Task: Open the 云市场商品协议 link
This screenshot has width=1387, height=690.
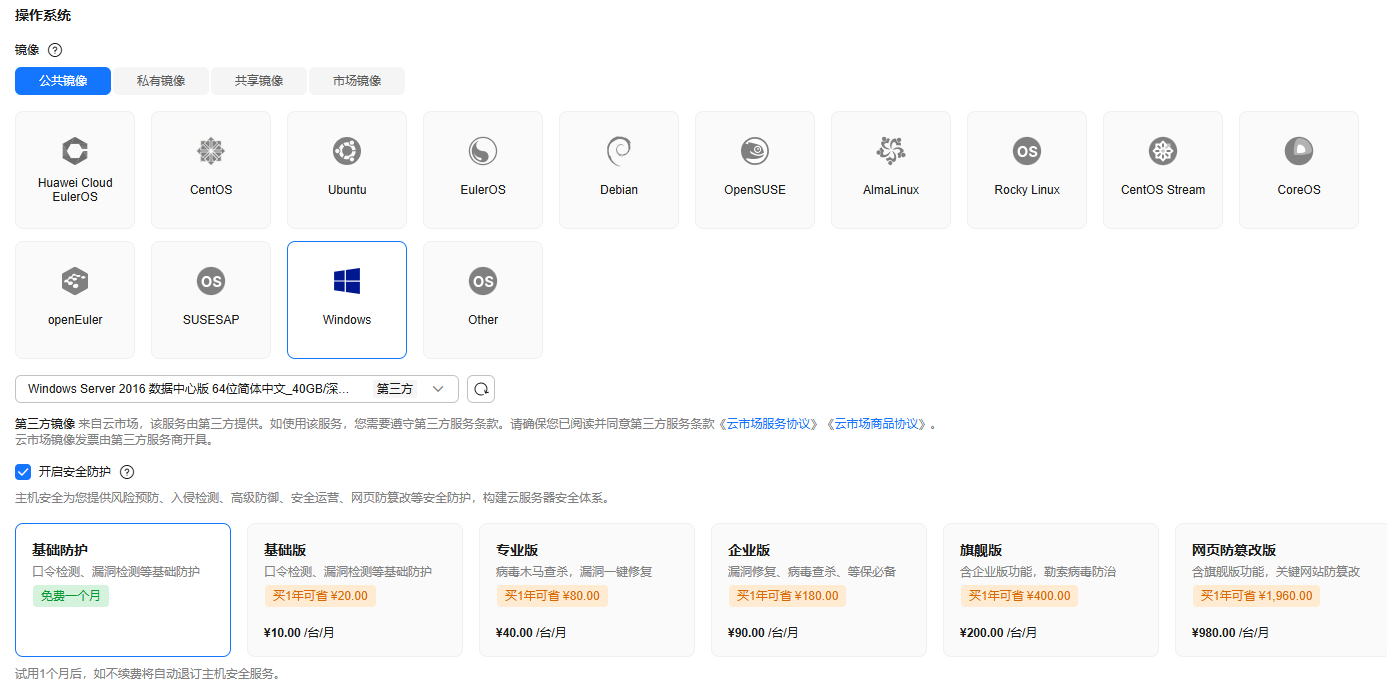Action: (877, 424)
